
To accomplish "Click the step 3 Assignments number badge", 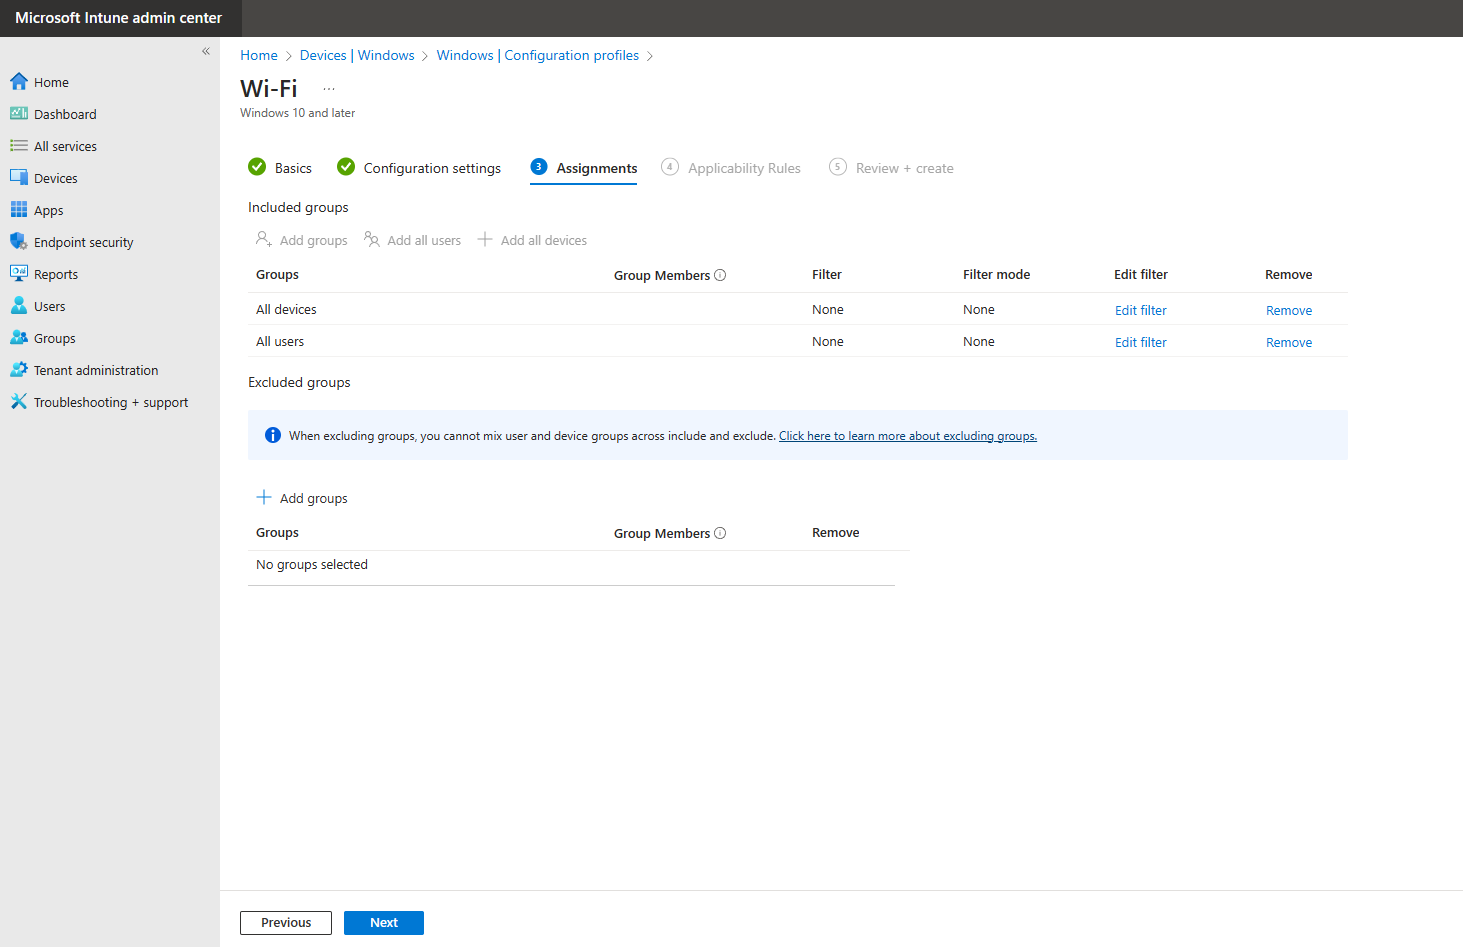I will point(539,166).
